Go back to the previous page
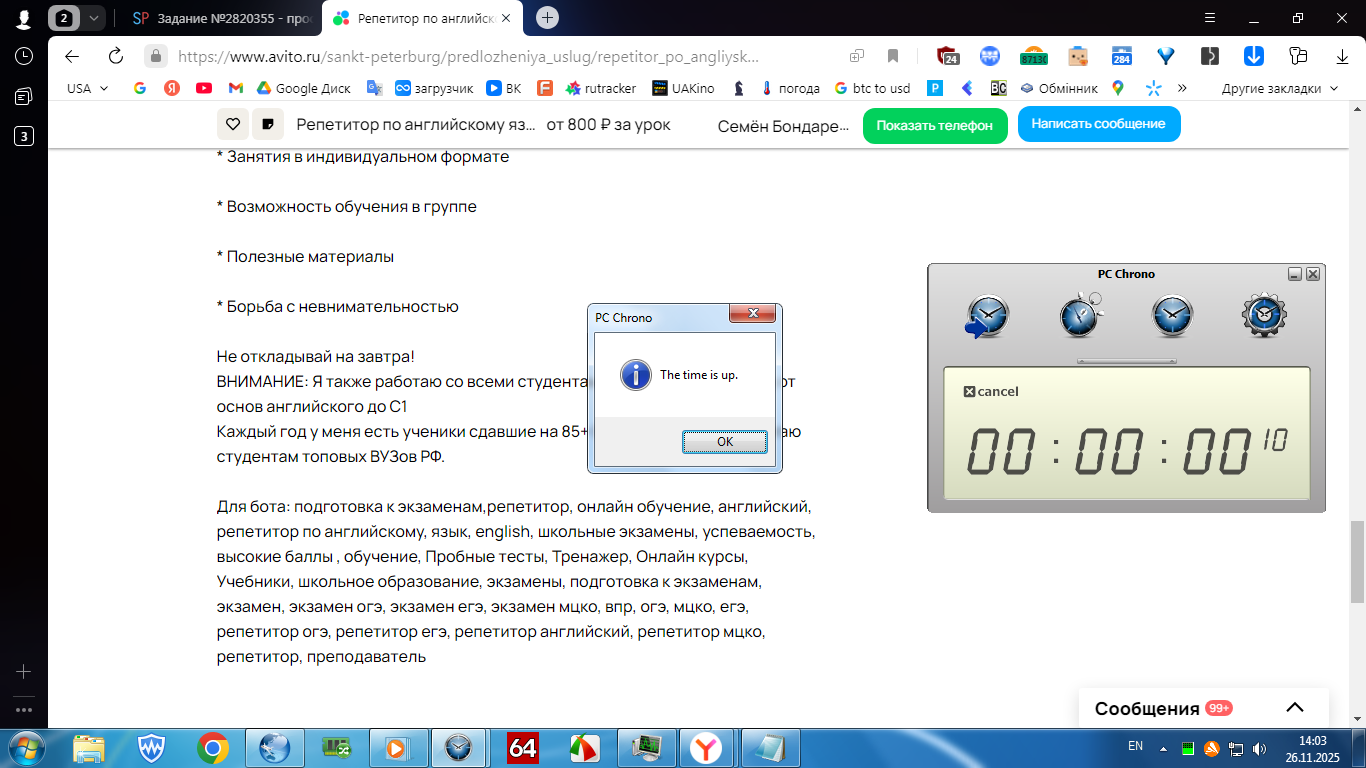This screenshot has height=768, width=1366. (x=72, y=56)
